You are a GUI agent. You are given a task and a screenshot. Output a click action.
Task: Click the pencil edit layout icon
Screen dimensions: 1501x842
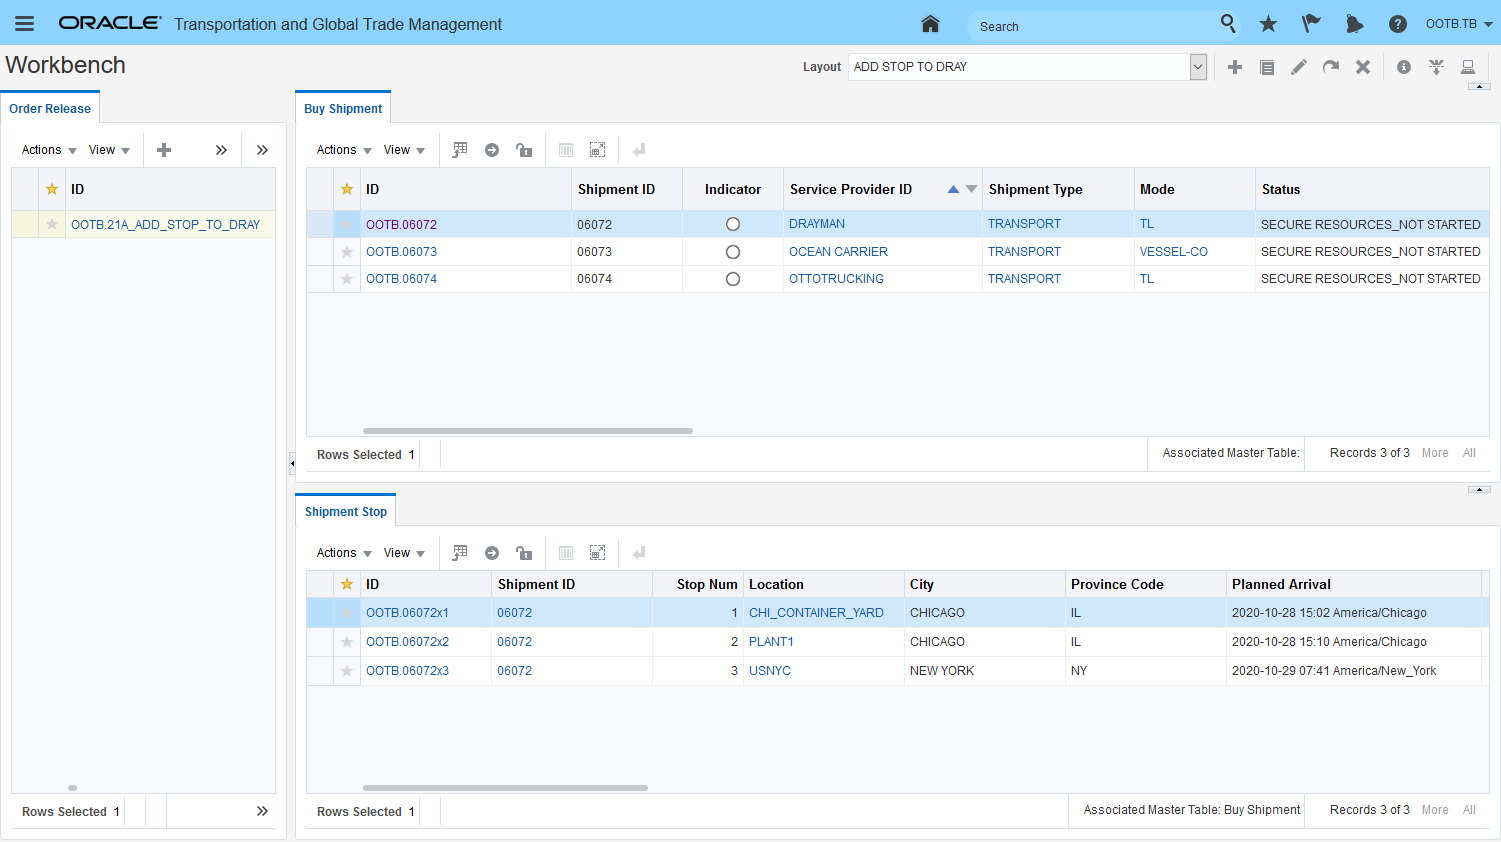coord(1299,67)
